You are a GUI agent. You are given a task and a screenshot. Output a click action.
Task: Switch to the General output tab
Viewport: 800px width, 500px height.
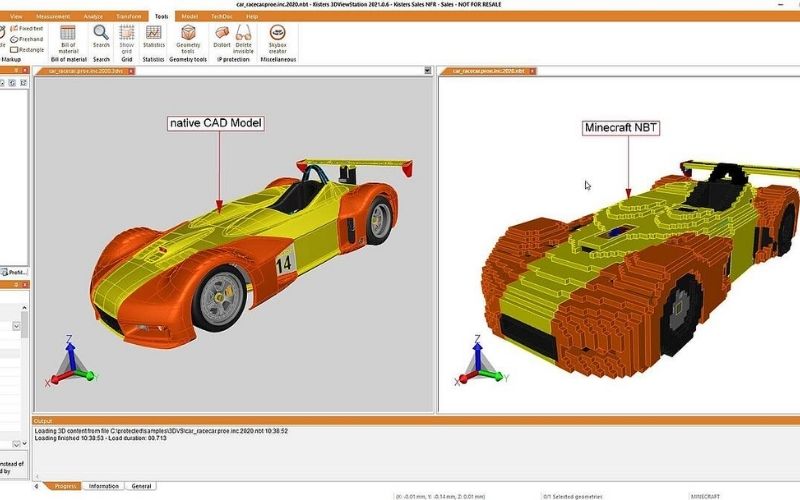coord(141,486)
